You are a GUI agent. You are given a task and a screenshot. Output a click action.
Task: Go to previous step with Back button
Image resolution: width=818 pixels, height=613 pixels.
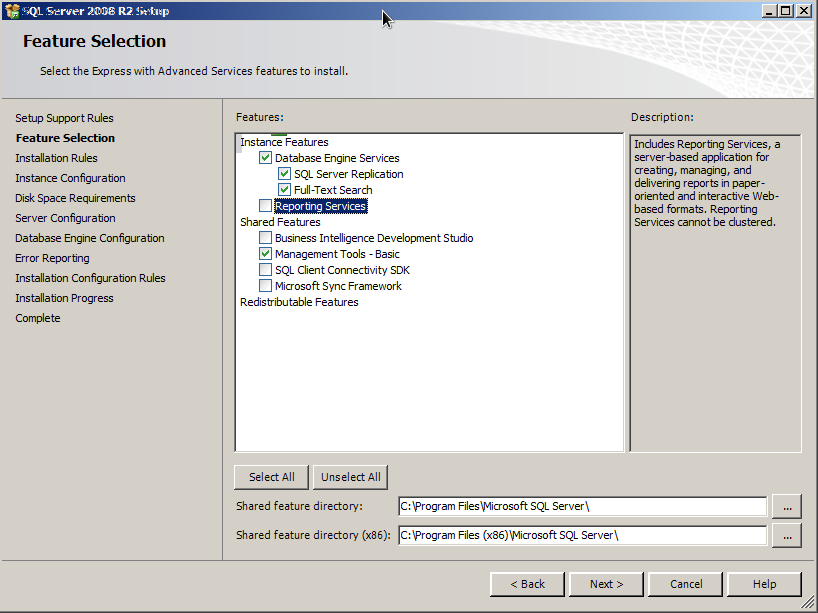(x=527, y=584)
